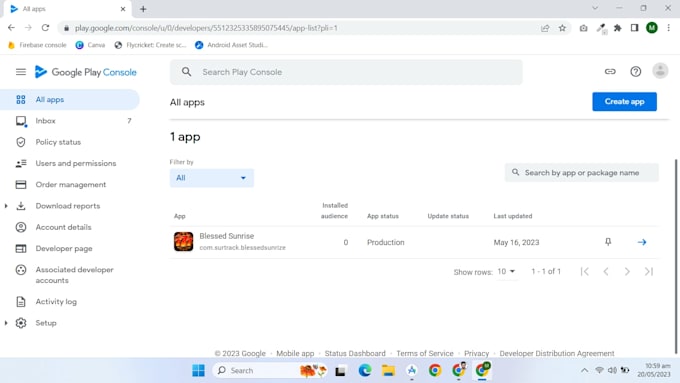680x383 pixels.
Task: Open the Blessed Sunrise app name
Action: 226,236
